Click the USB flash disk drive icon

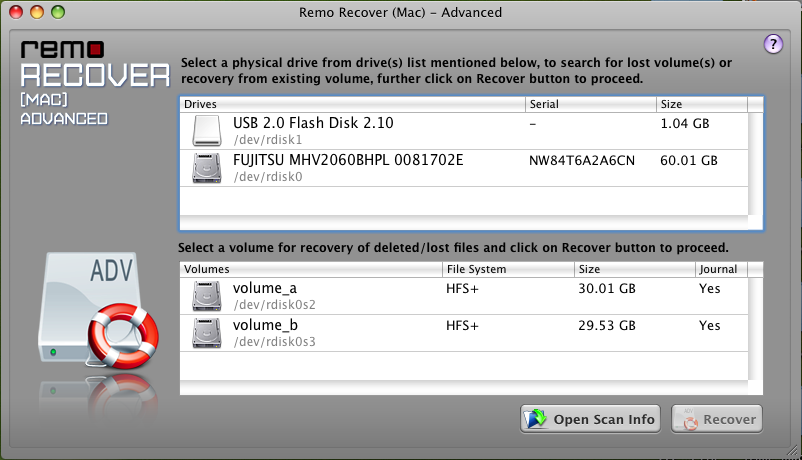(207, 130)
